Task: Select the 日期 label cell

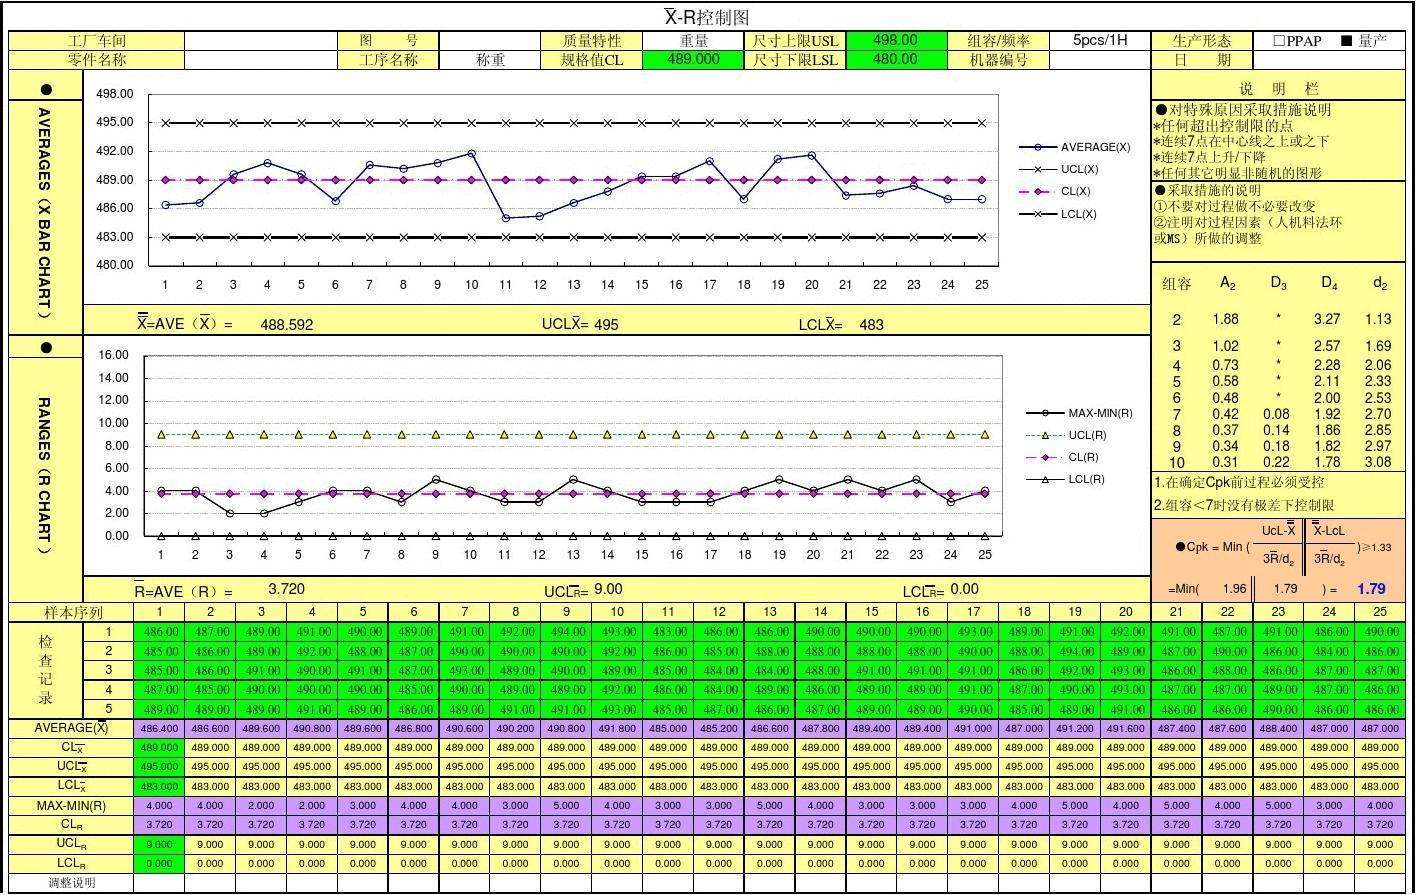Action: pyautogui.click(x=1202, y=59)
